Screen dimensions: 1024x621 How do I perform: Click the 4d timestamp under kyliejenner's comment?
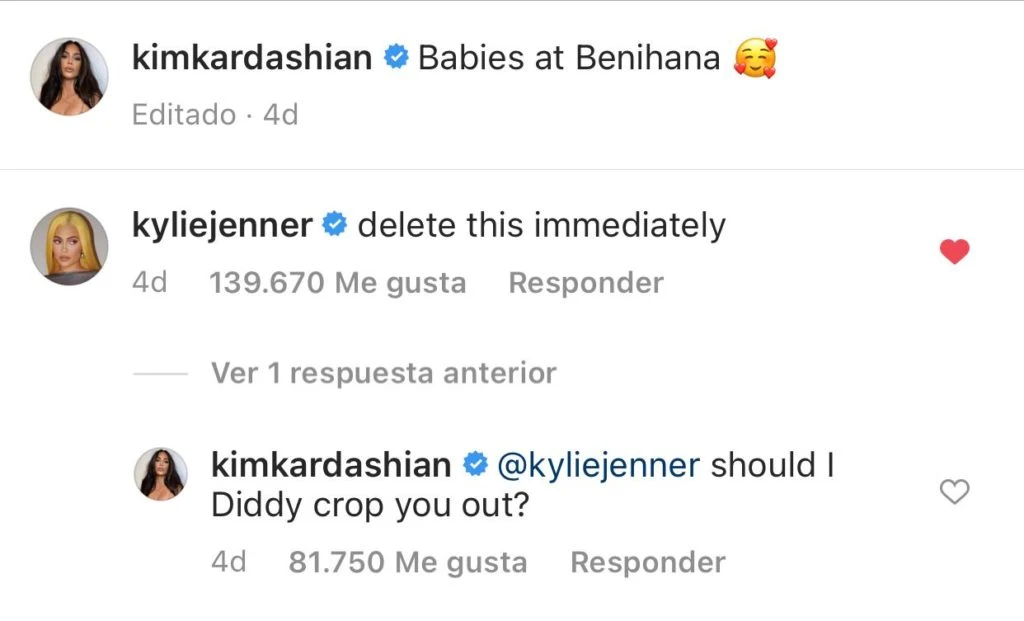click(149, 283)
